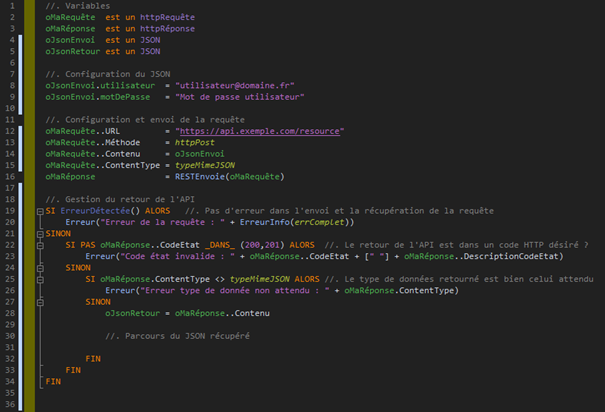Click the 'FIN' keyword on line 32
This screenshot has height=412, width=605.
click(x=93, y=359)
